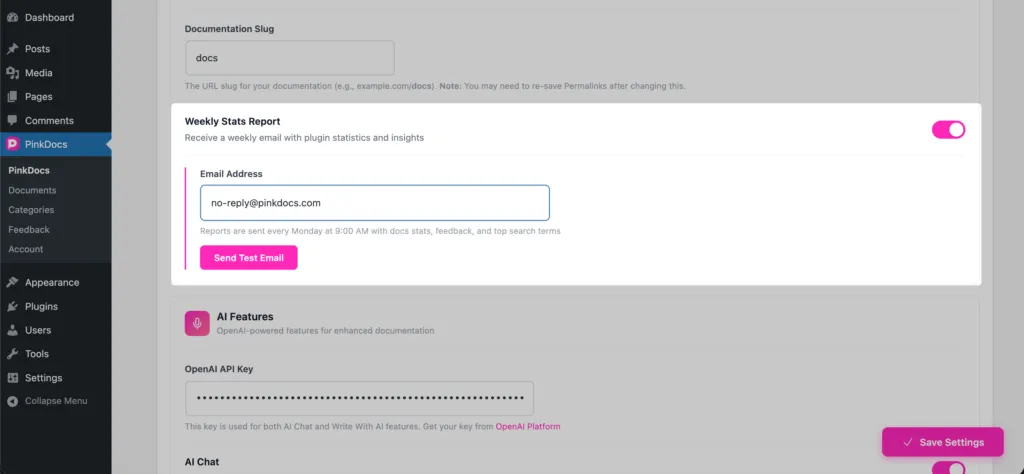1024x474 pixels.
Task: Click the PinkDocs logo icon
Action: [x=12, y=145]
